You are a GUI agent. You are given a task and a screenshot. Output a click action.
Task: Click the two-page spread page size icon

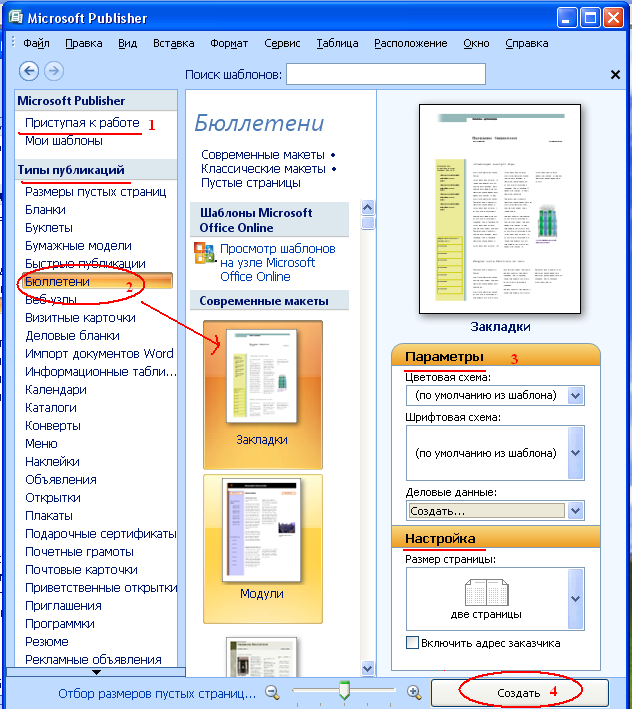tap(486, 592)
